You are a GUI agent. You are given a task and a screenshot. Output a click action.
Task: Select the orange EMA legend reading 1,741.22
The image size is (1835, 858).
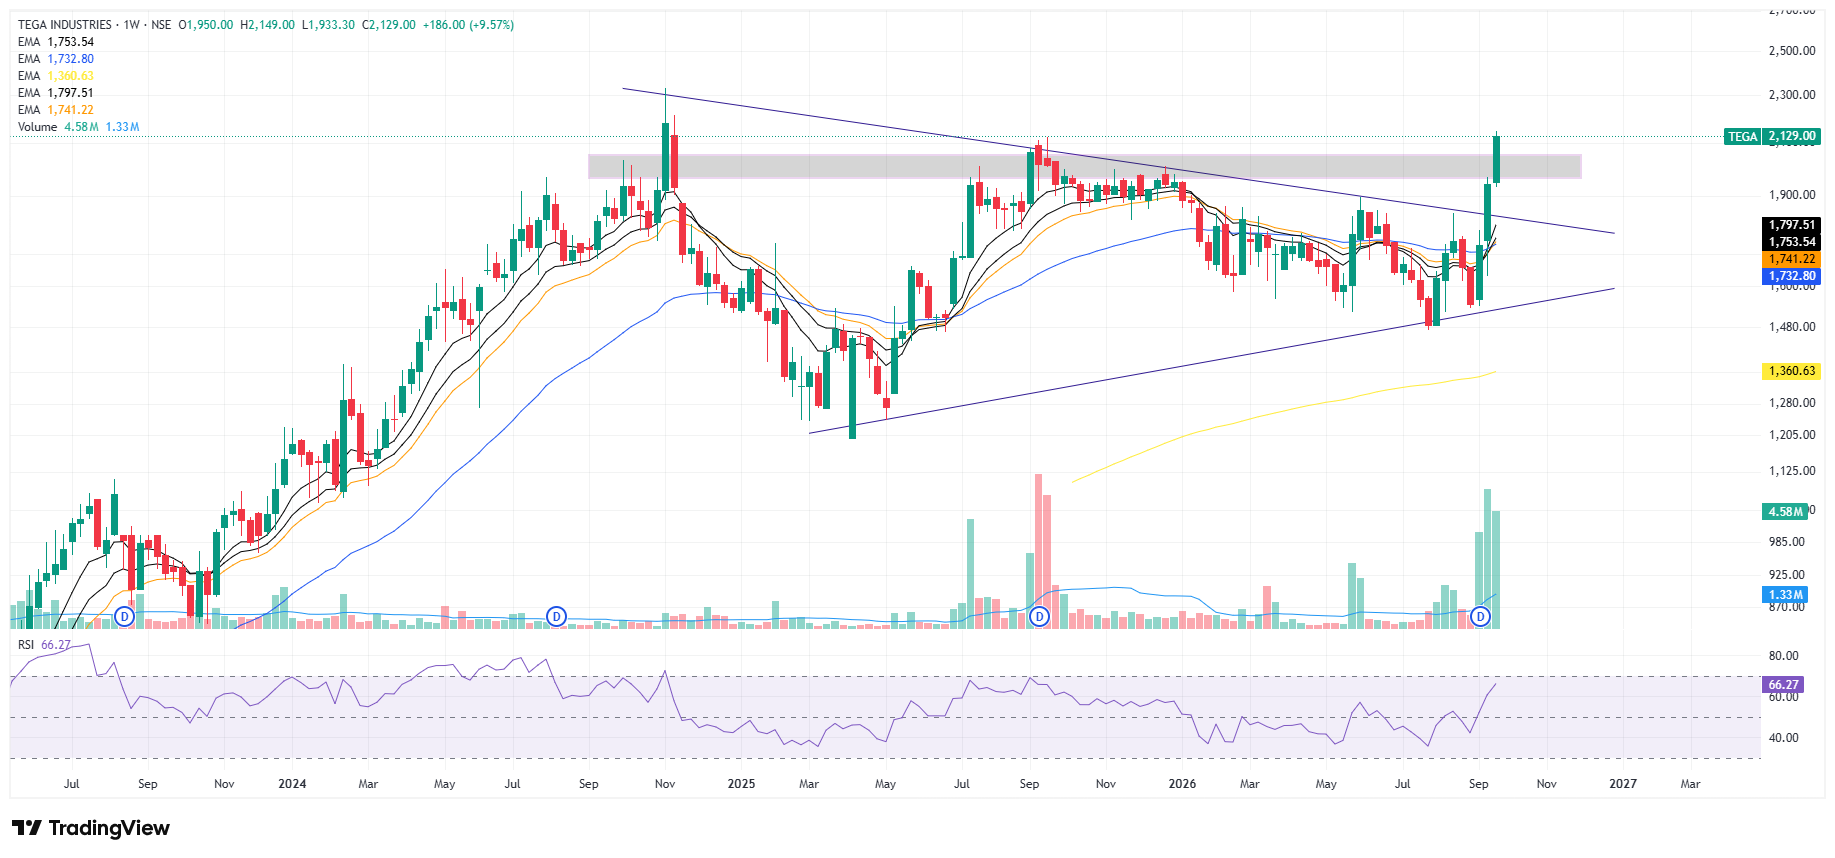[56, 110]
